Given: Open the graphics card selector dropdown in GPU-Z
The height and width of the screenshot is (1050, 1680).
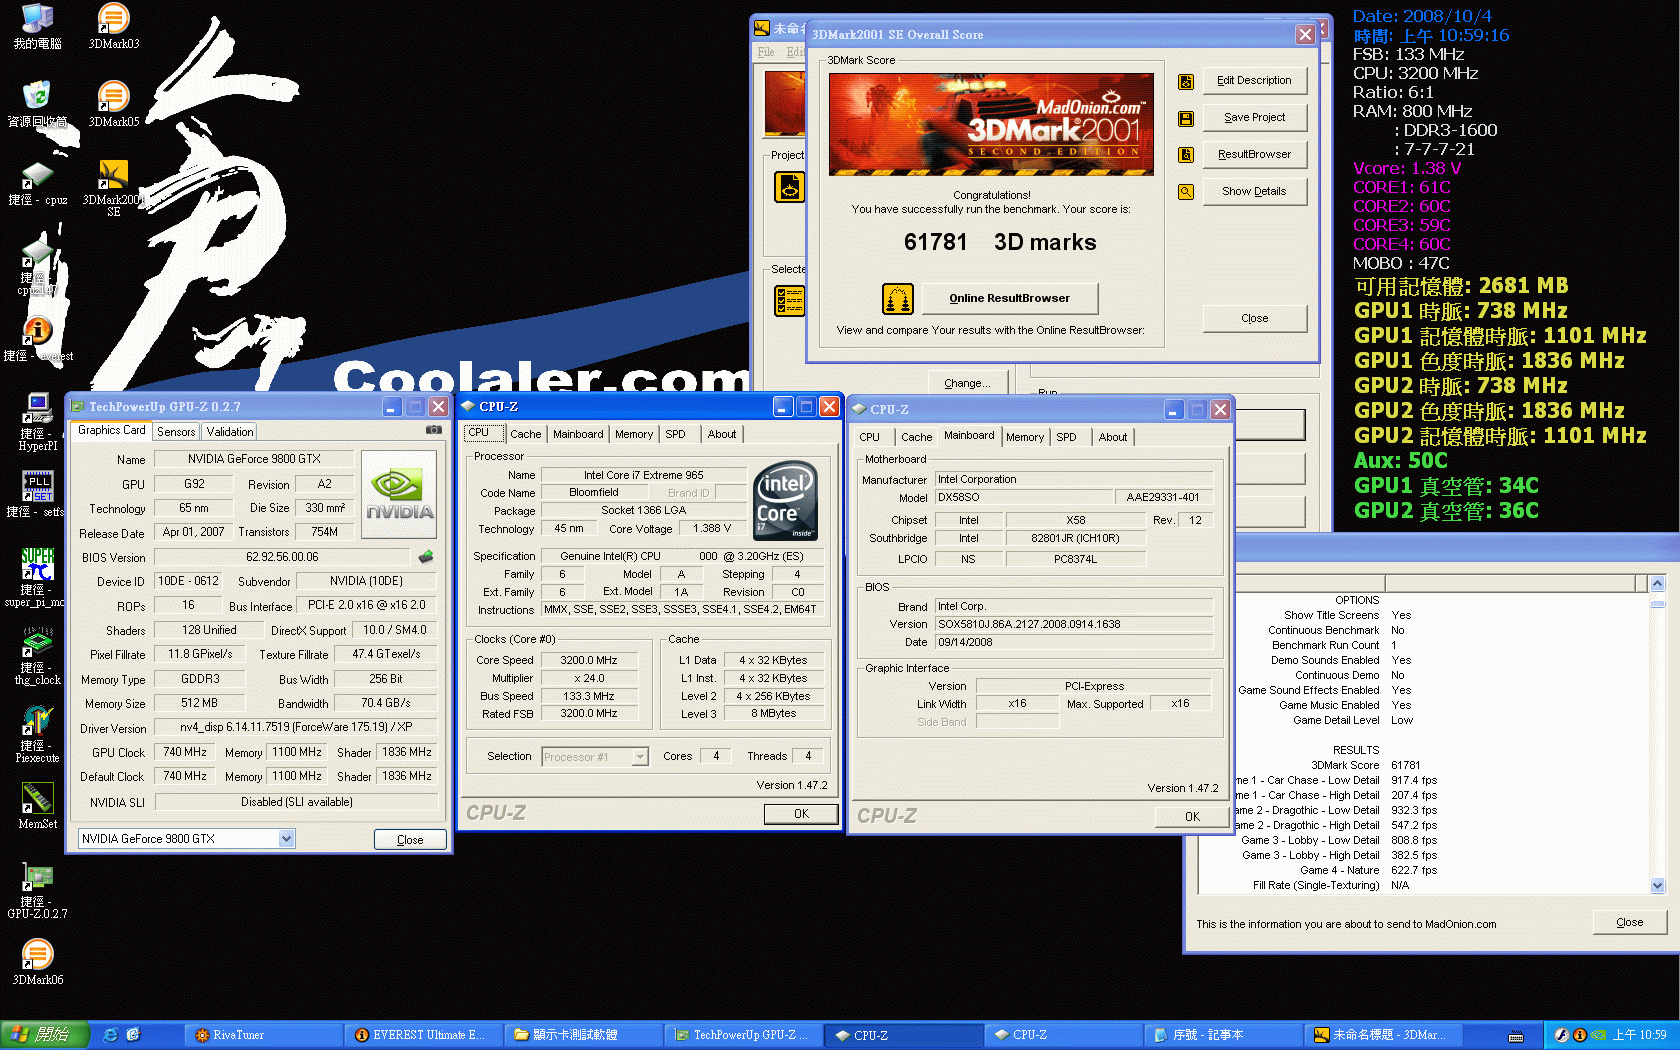Looking at the screenshot, I should click(x=286, y=839).
